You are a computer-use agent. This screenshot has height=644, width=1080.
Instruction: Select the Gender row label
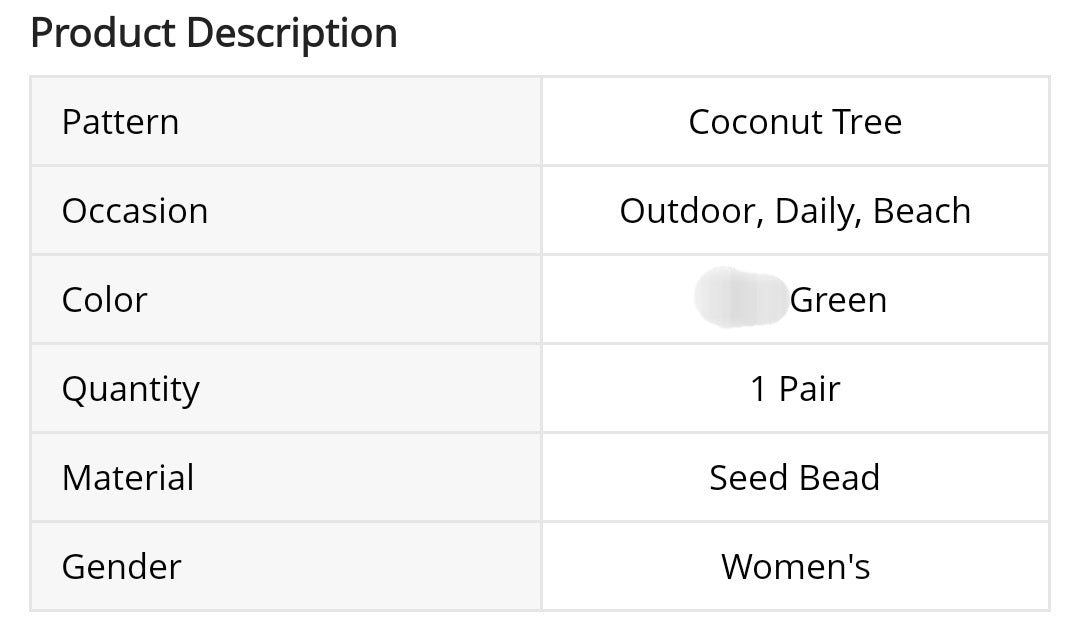point(121,567)
